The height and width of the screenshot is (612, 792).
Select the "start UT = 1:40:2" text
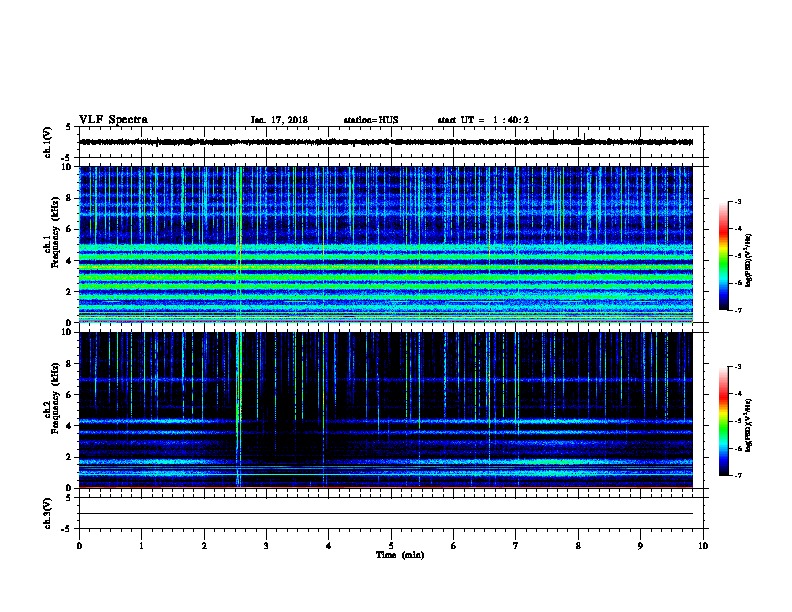point(483,120)
